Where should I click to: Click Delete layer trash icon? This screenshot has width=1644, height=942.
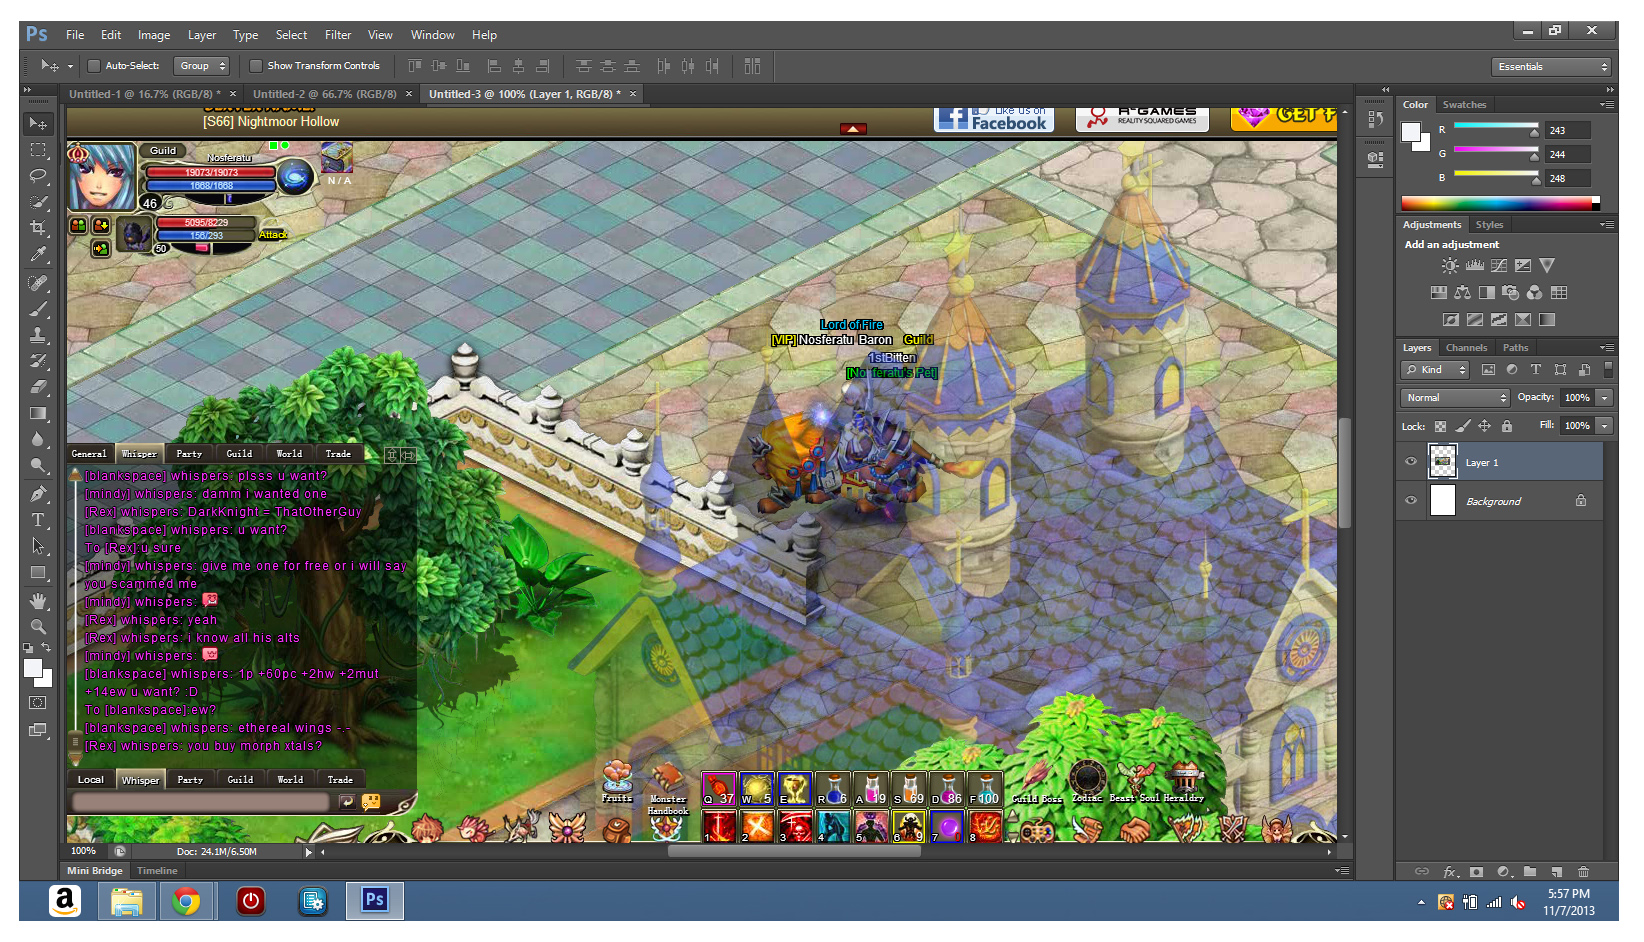[x=1583, y=872]
